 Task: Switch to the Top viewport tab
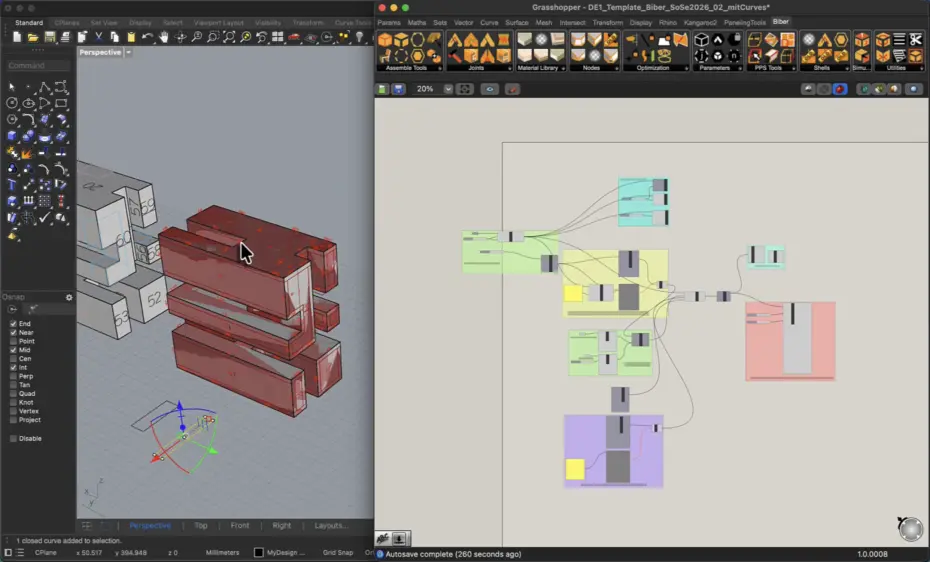[x=201, y=525]
